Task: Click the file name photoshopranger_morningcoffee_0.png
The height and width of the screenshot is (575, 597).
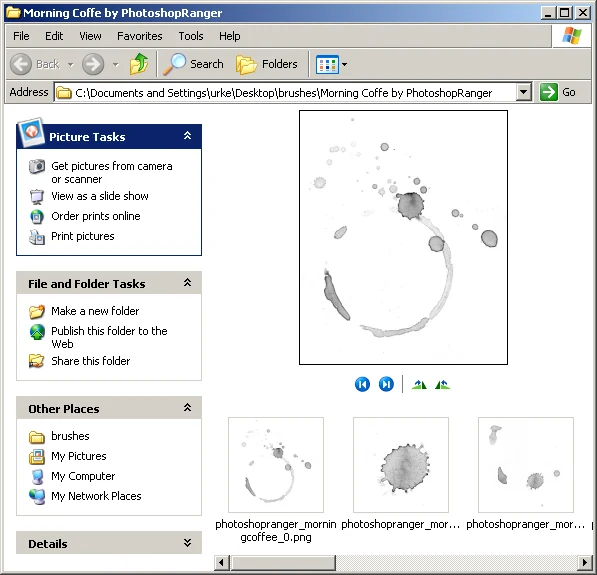Action: (276, 531)
